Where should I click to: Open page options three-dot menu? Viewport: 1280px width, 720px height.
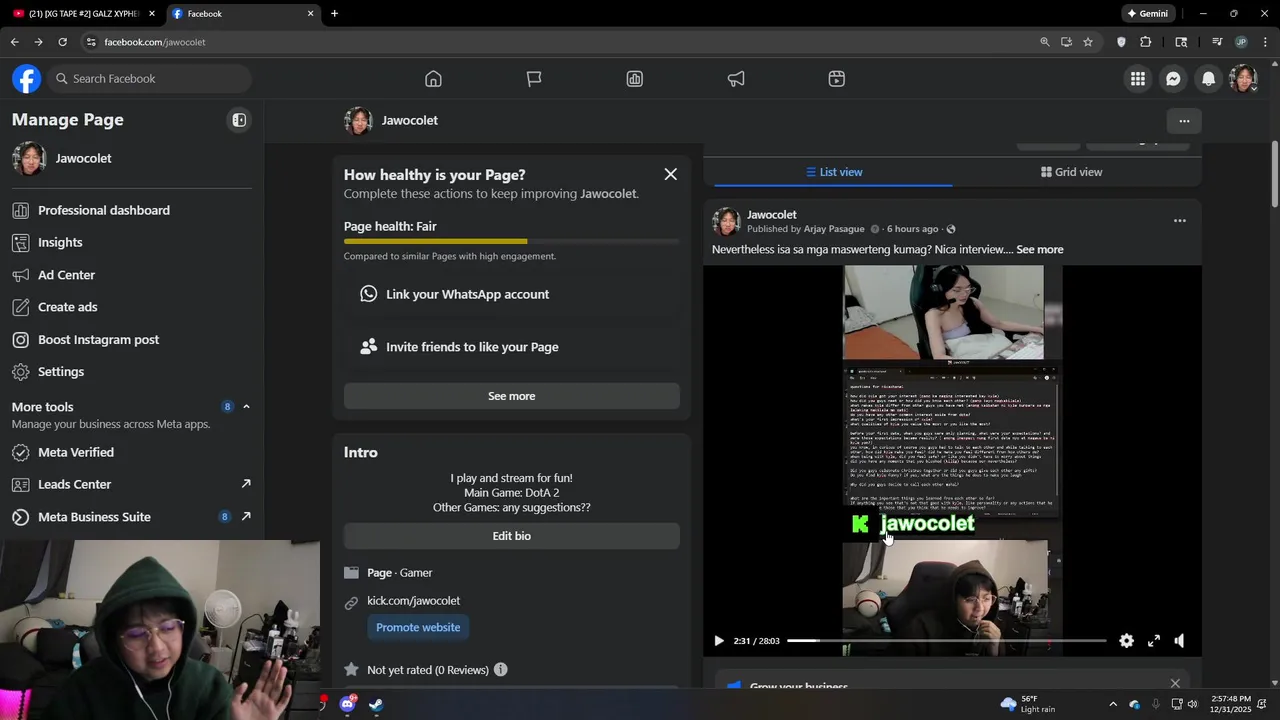1184,121
